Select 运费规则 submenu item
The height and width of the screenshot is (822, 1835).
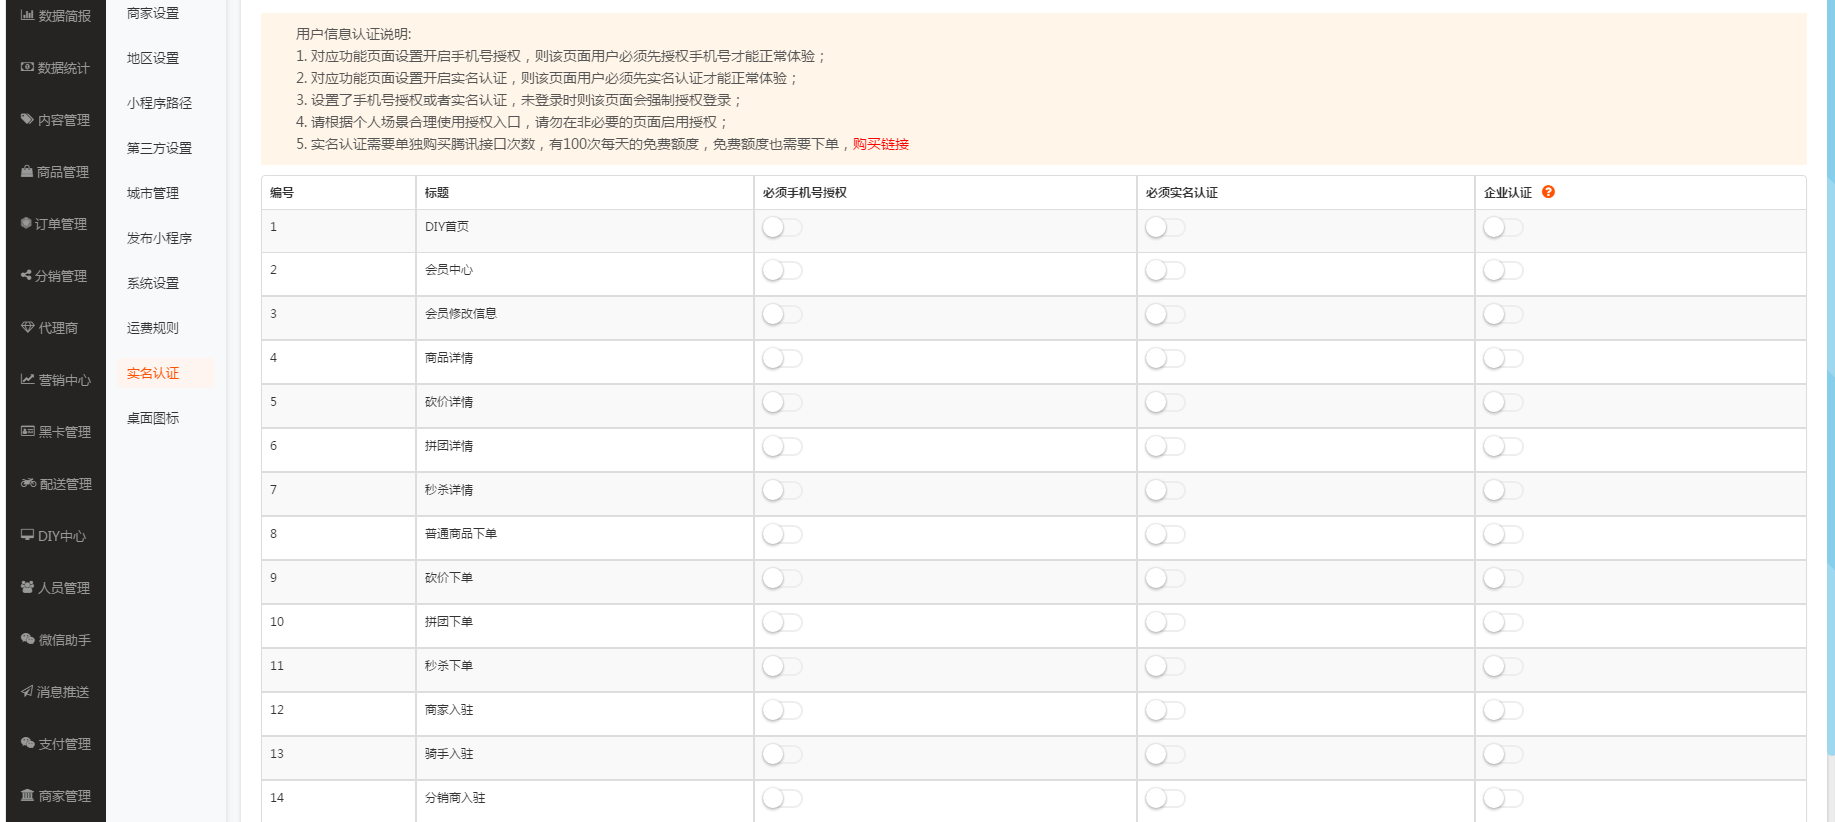tap(153, 328)
